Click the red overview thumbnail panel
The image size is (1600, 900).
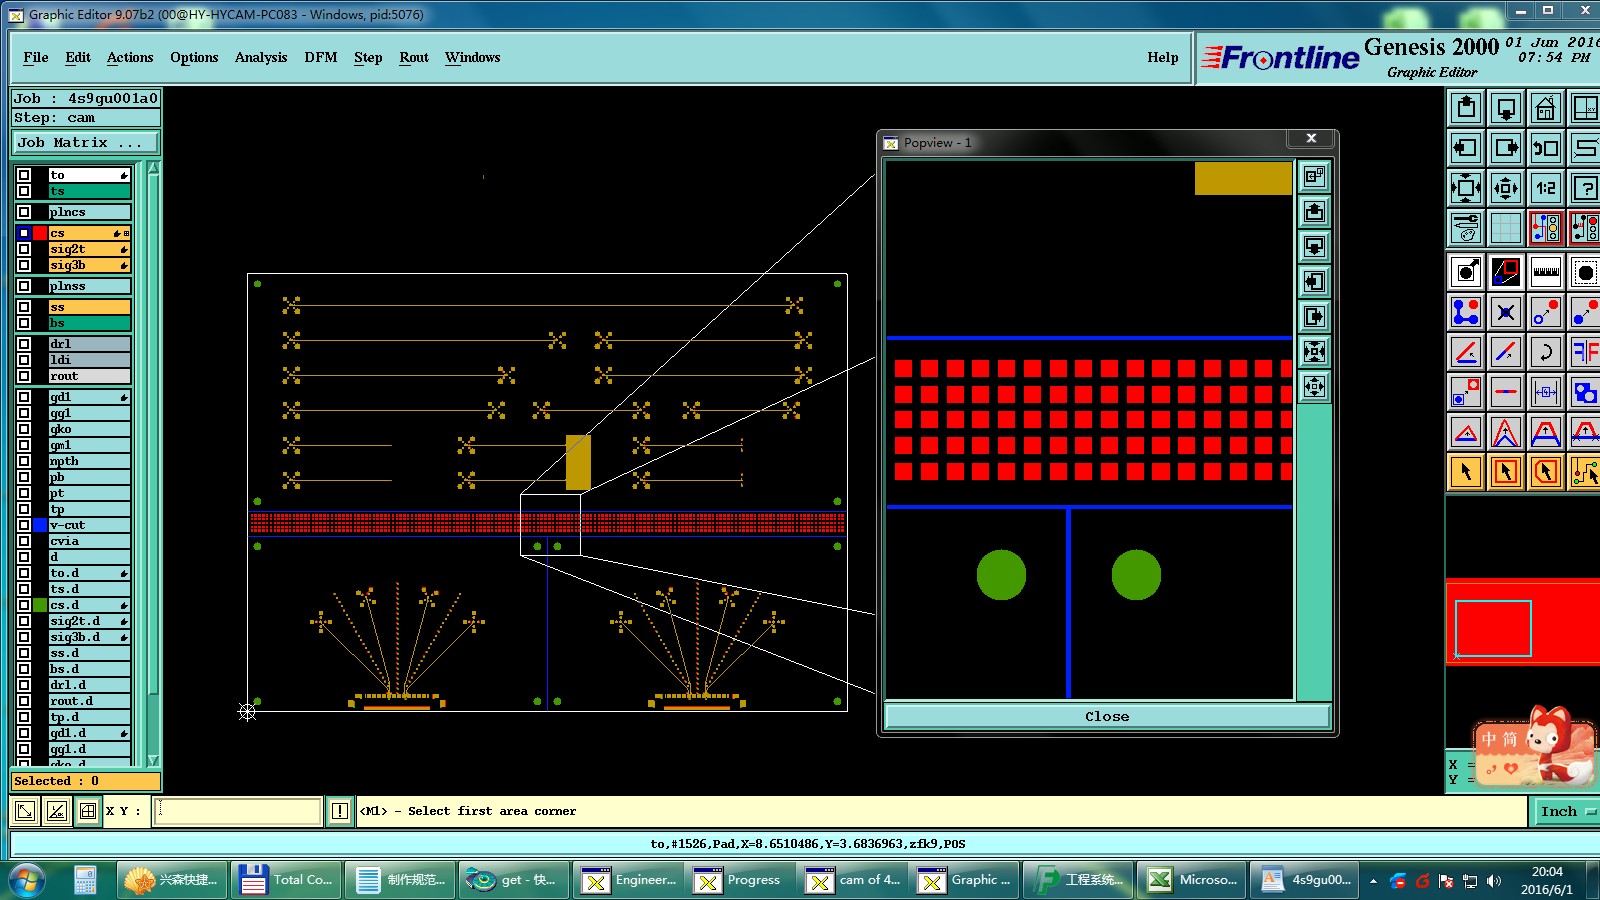pyautogui.click(x=1522, y=623)
